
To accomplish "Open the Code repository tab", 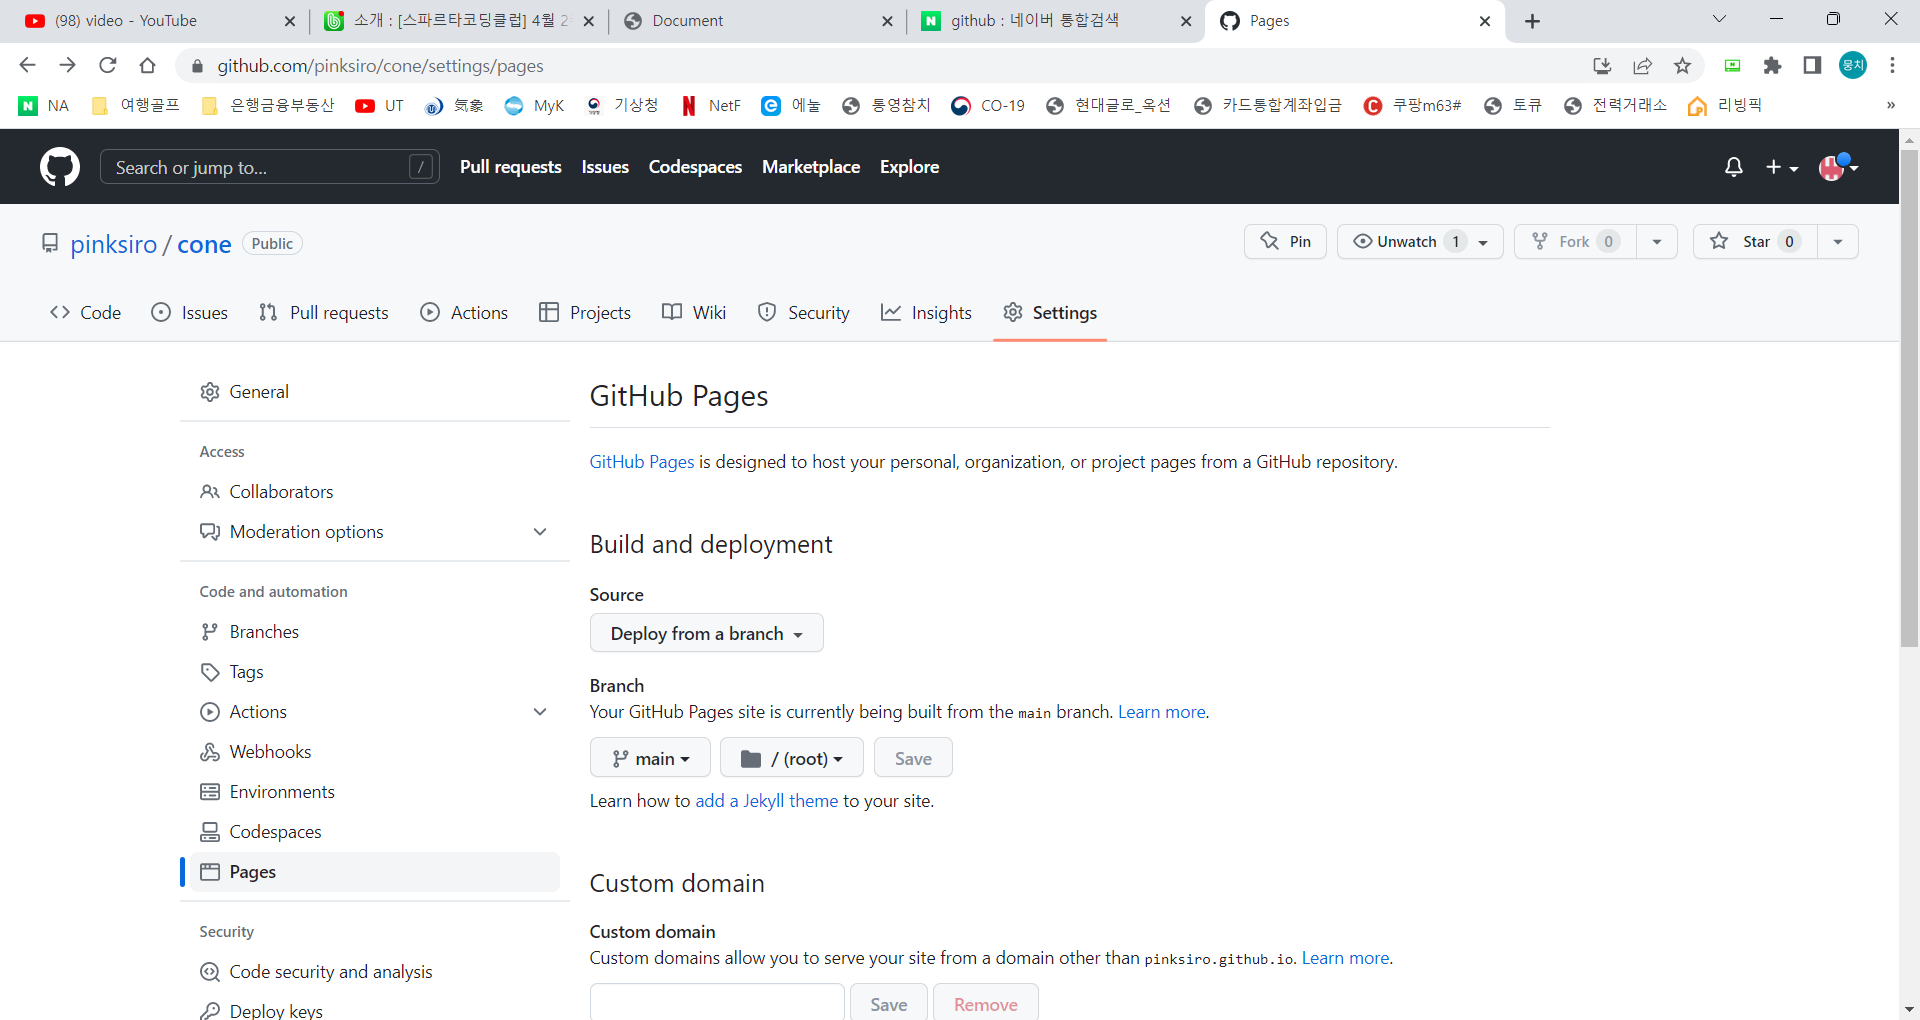I will pos(86,313).
